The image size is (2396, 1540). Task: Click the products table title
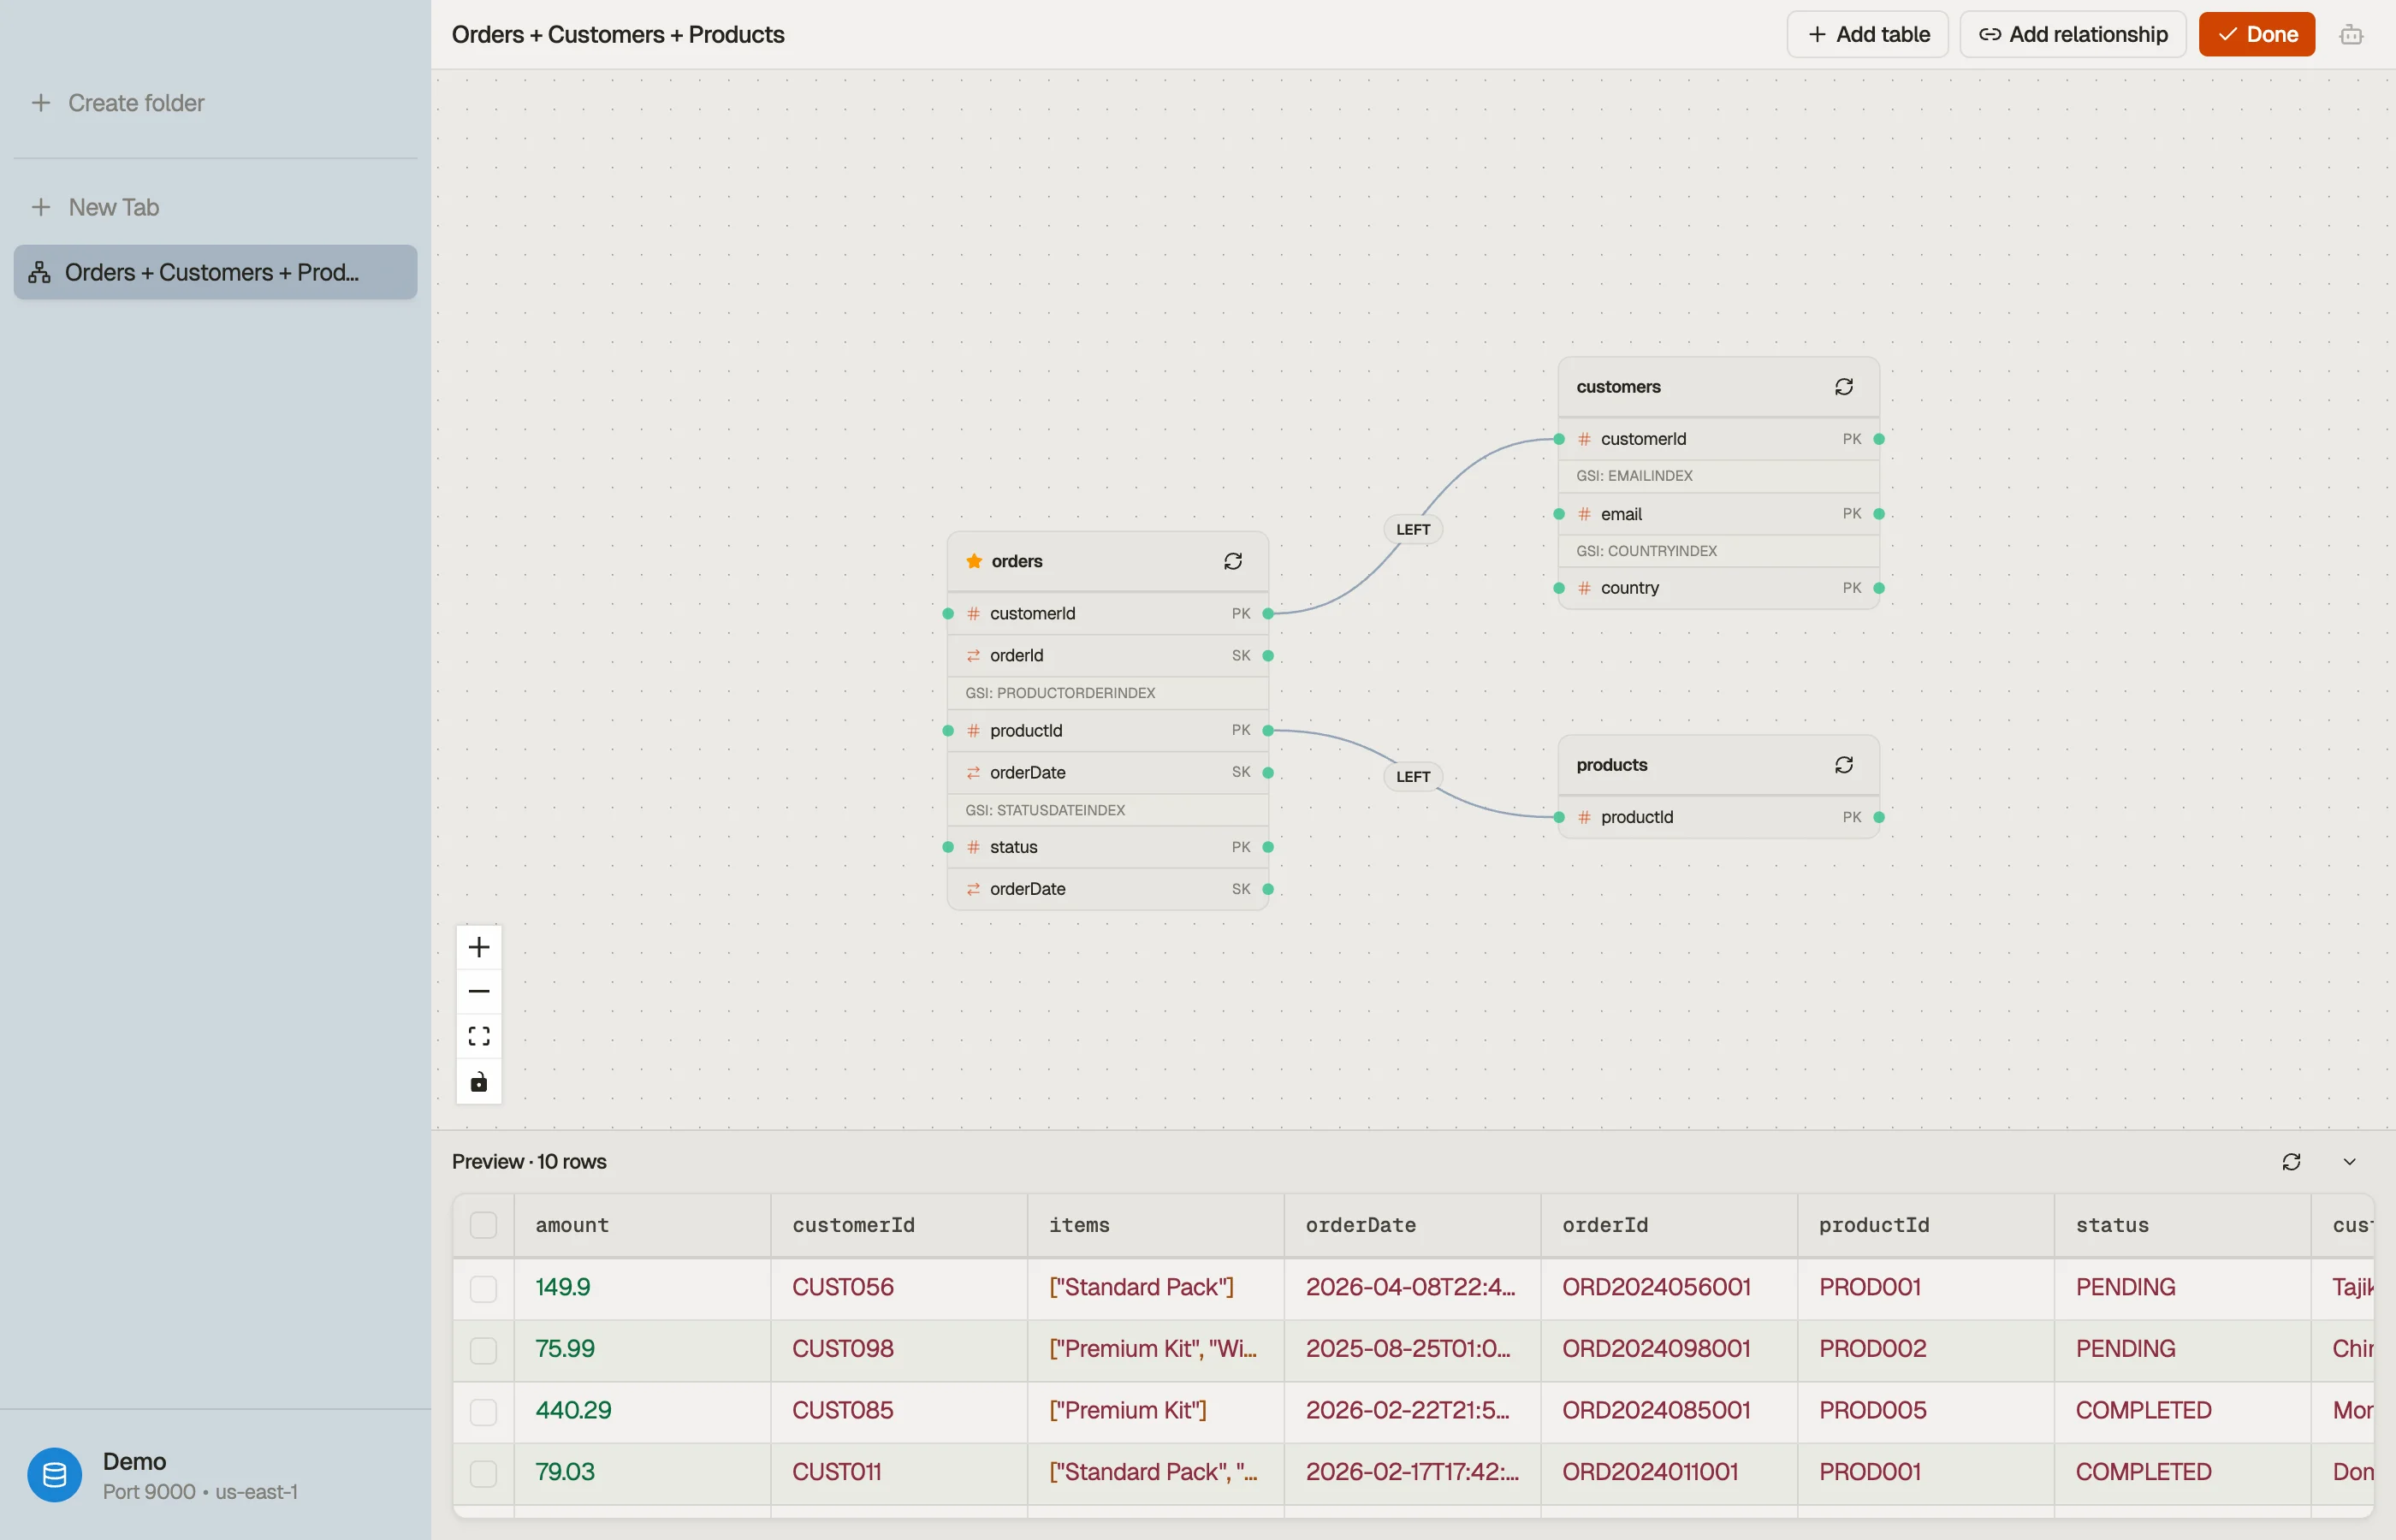[x=1611, y=765]
